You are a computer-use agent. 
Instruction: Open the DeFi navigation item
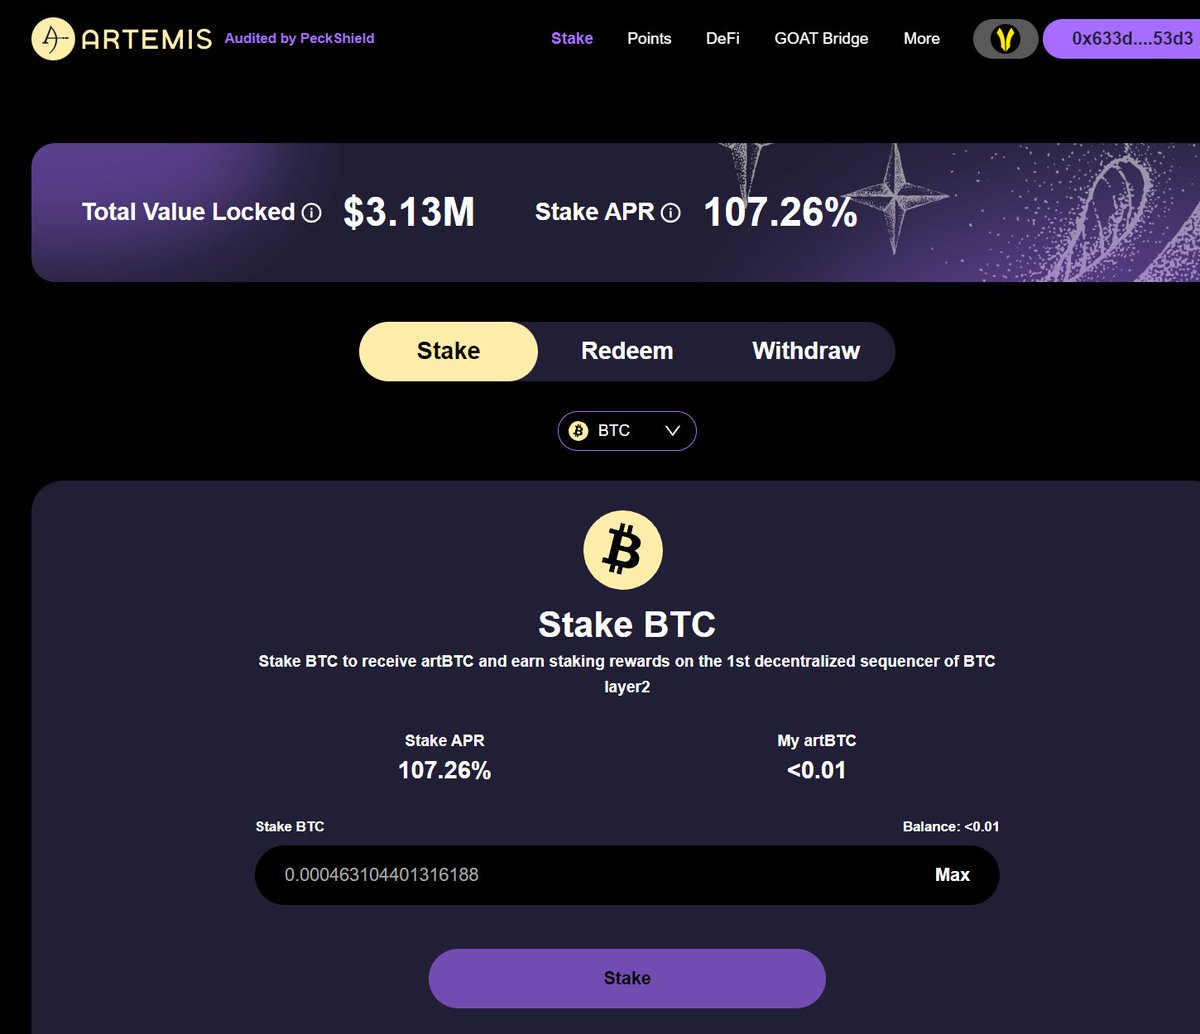click(x=723, y=39)
